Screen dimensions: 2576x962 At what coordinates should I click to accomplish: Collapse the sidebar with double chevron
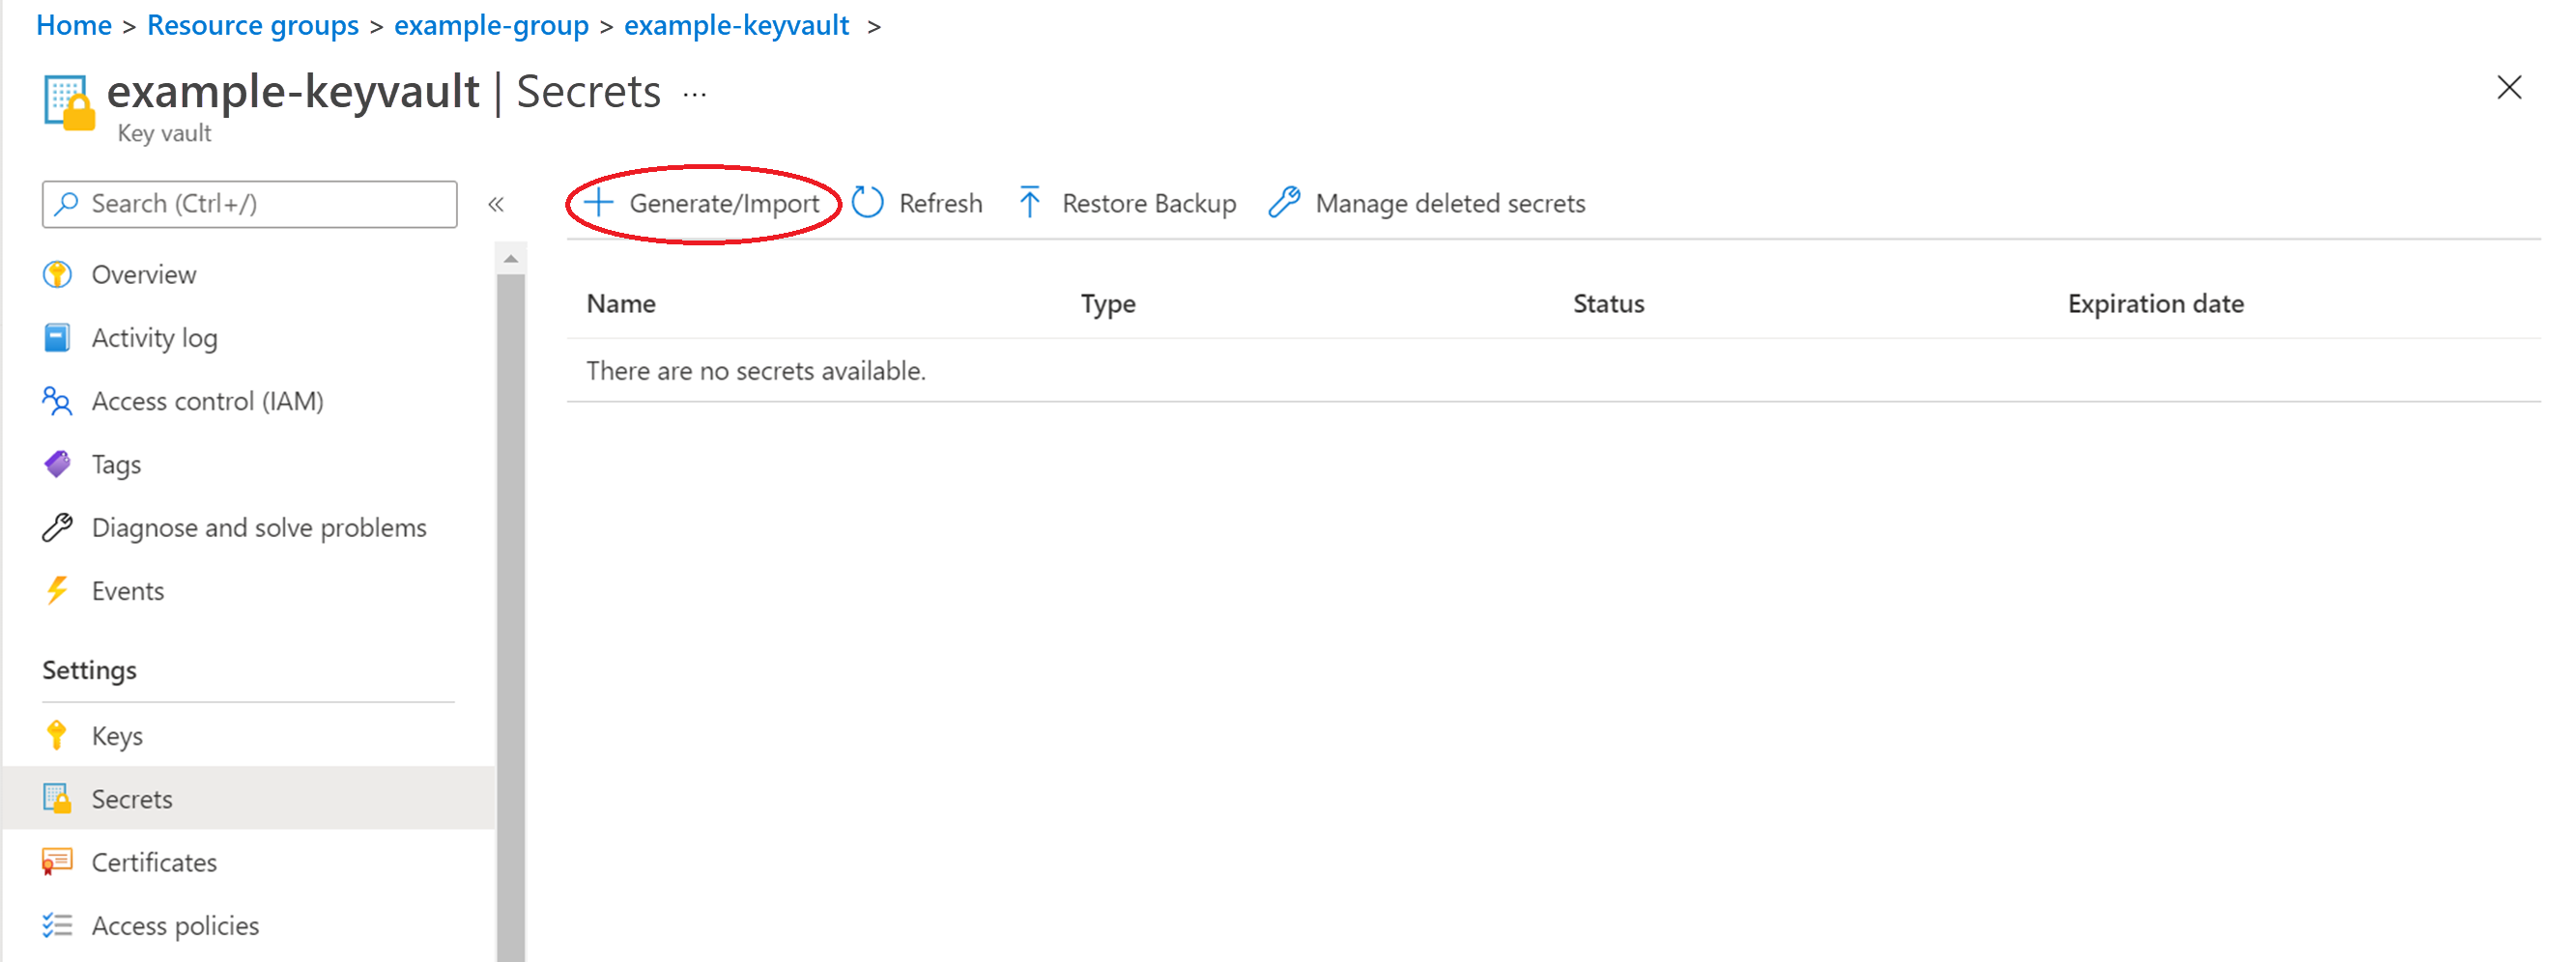pyautogui.click(x=496, y=205)
